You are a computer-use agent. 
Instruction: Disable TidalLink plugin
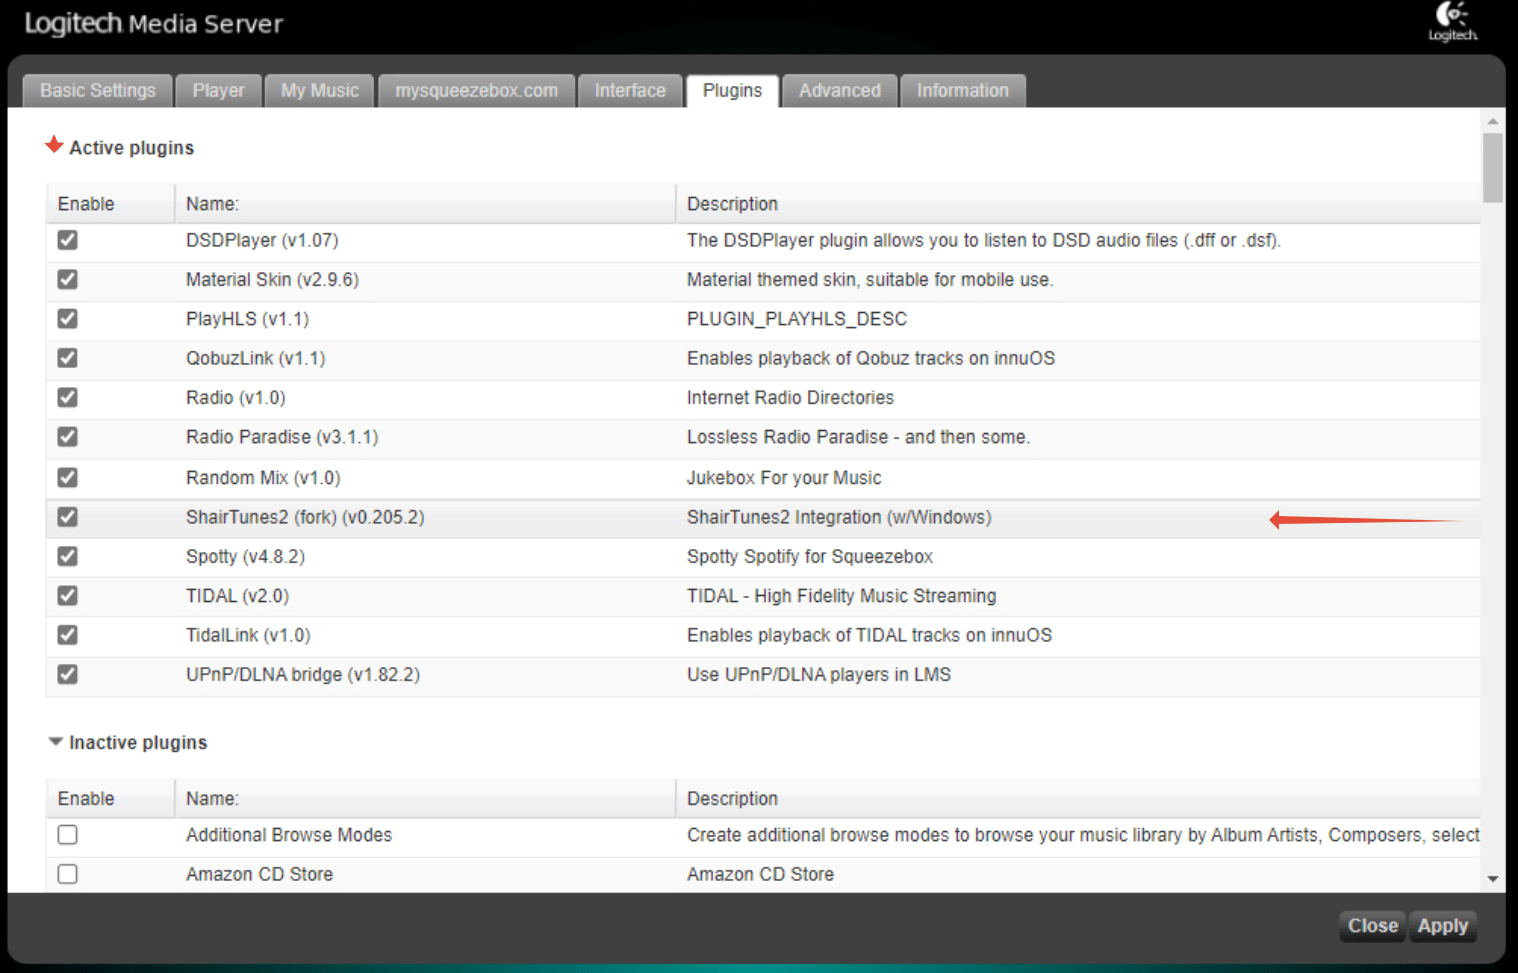67,635
